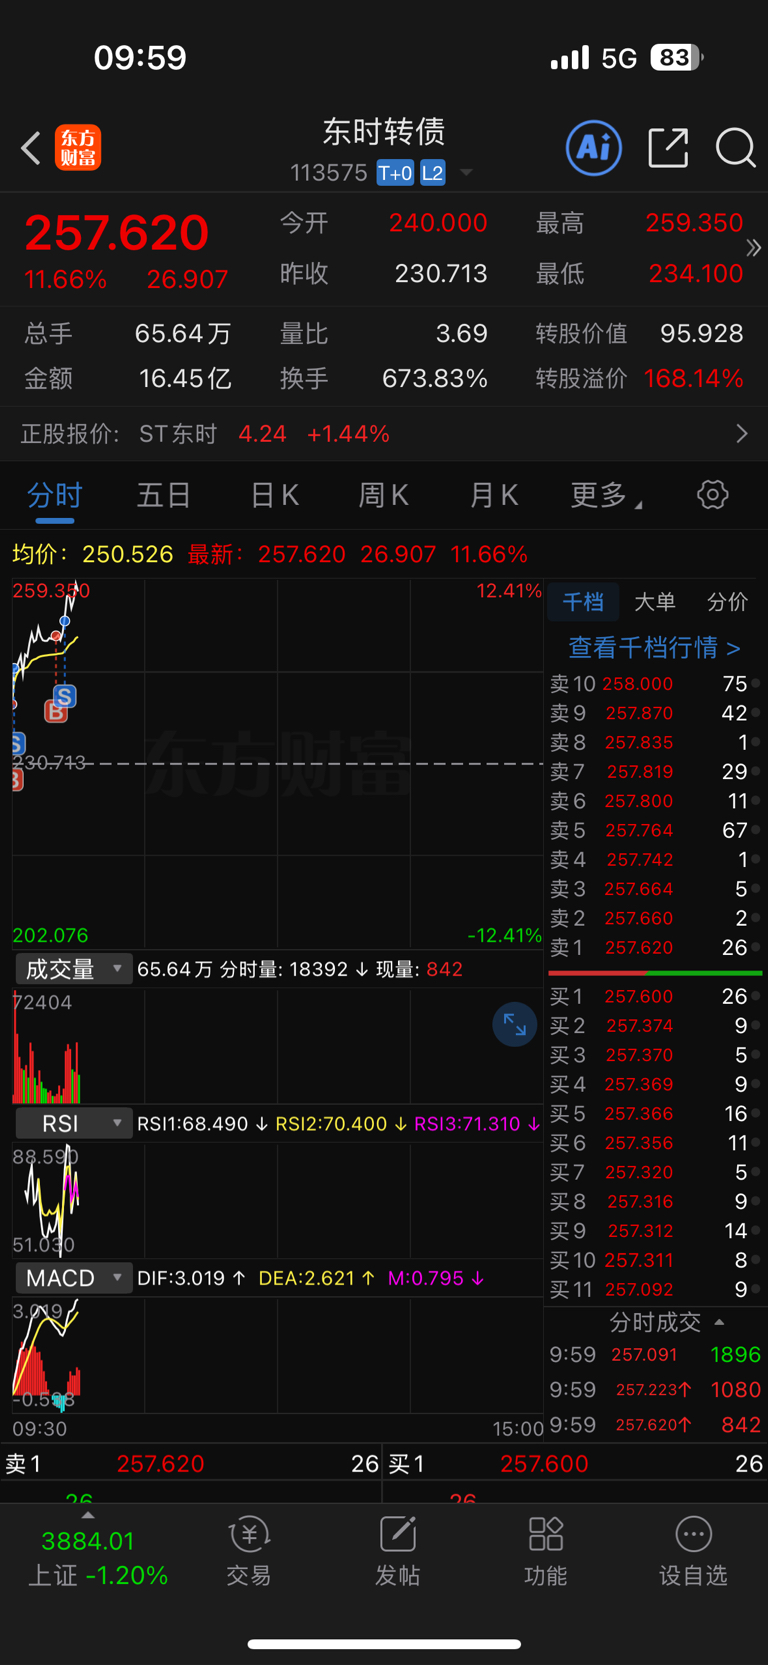This screenshot has height=1665, width=769.
Task: Open MACD indicator dropdown
Action: [73, 1277]
